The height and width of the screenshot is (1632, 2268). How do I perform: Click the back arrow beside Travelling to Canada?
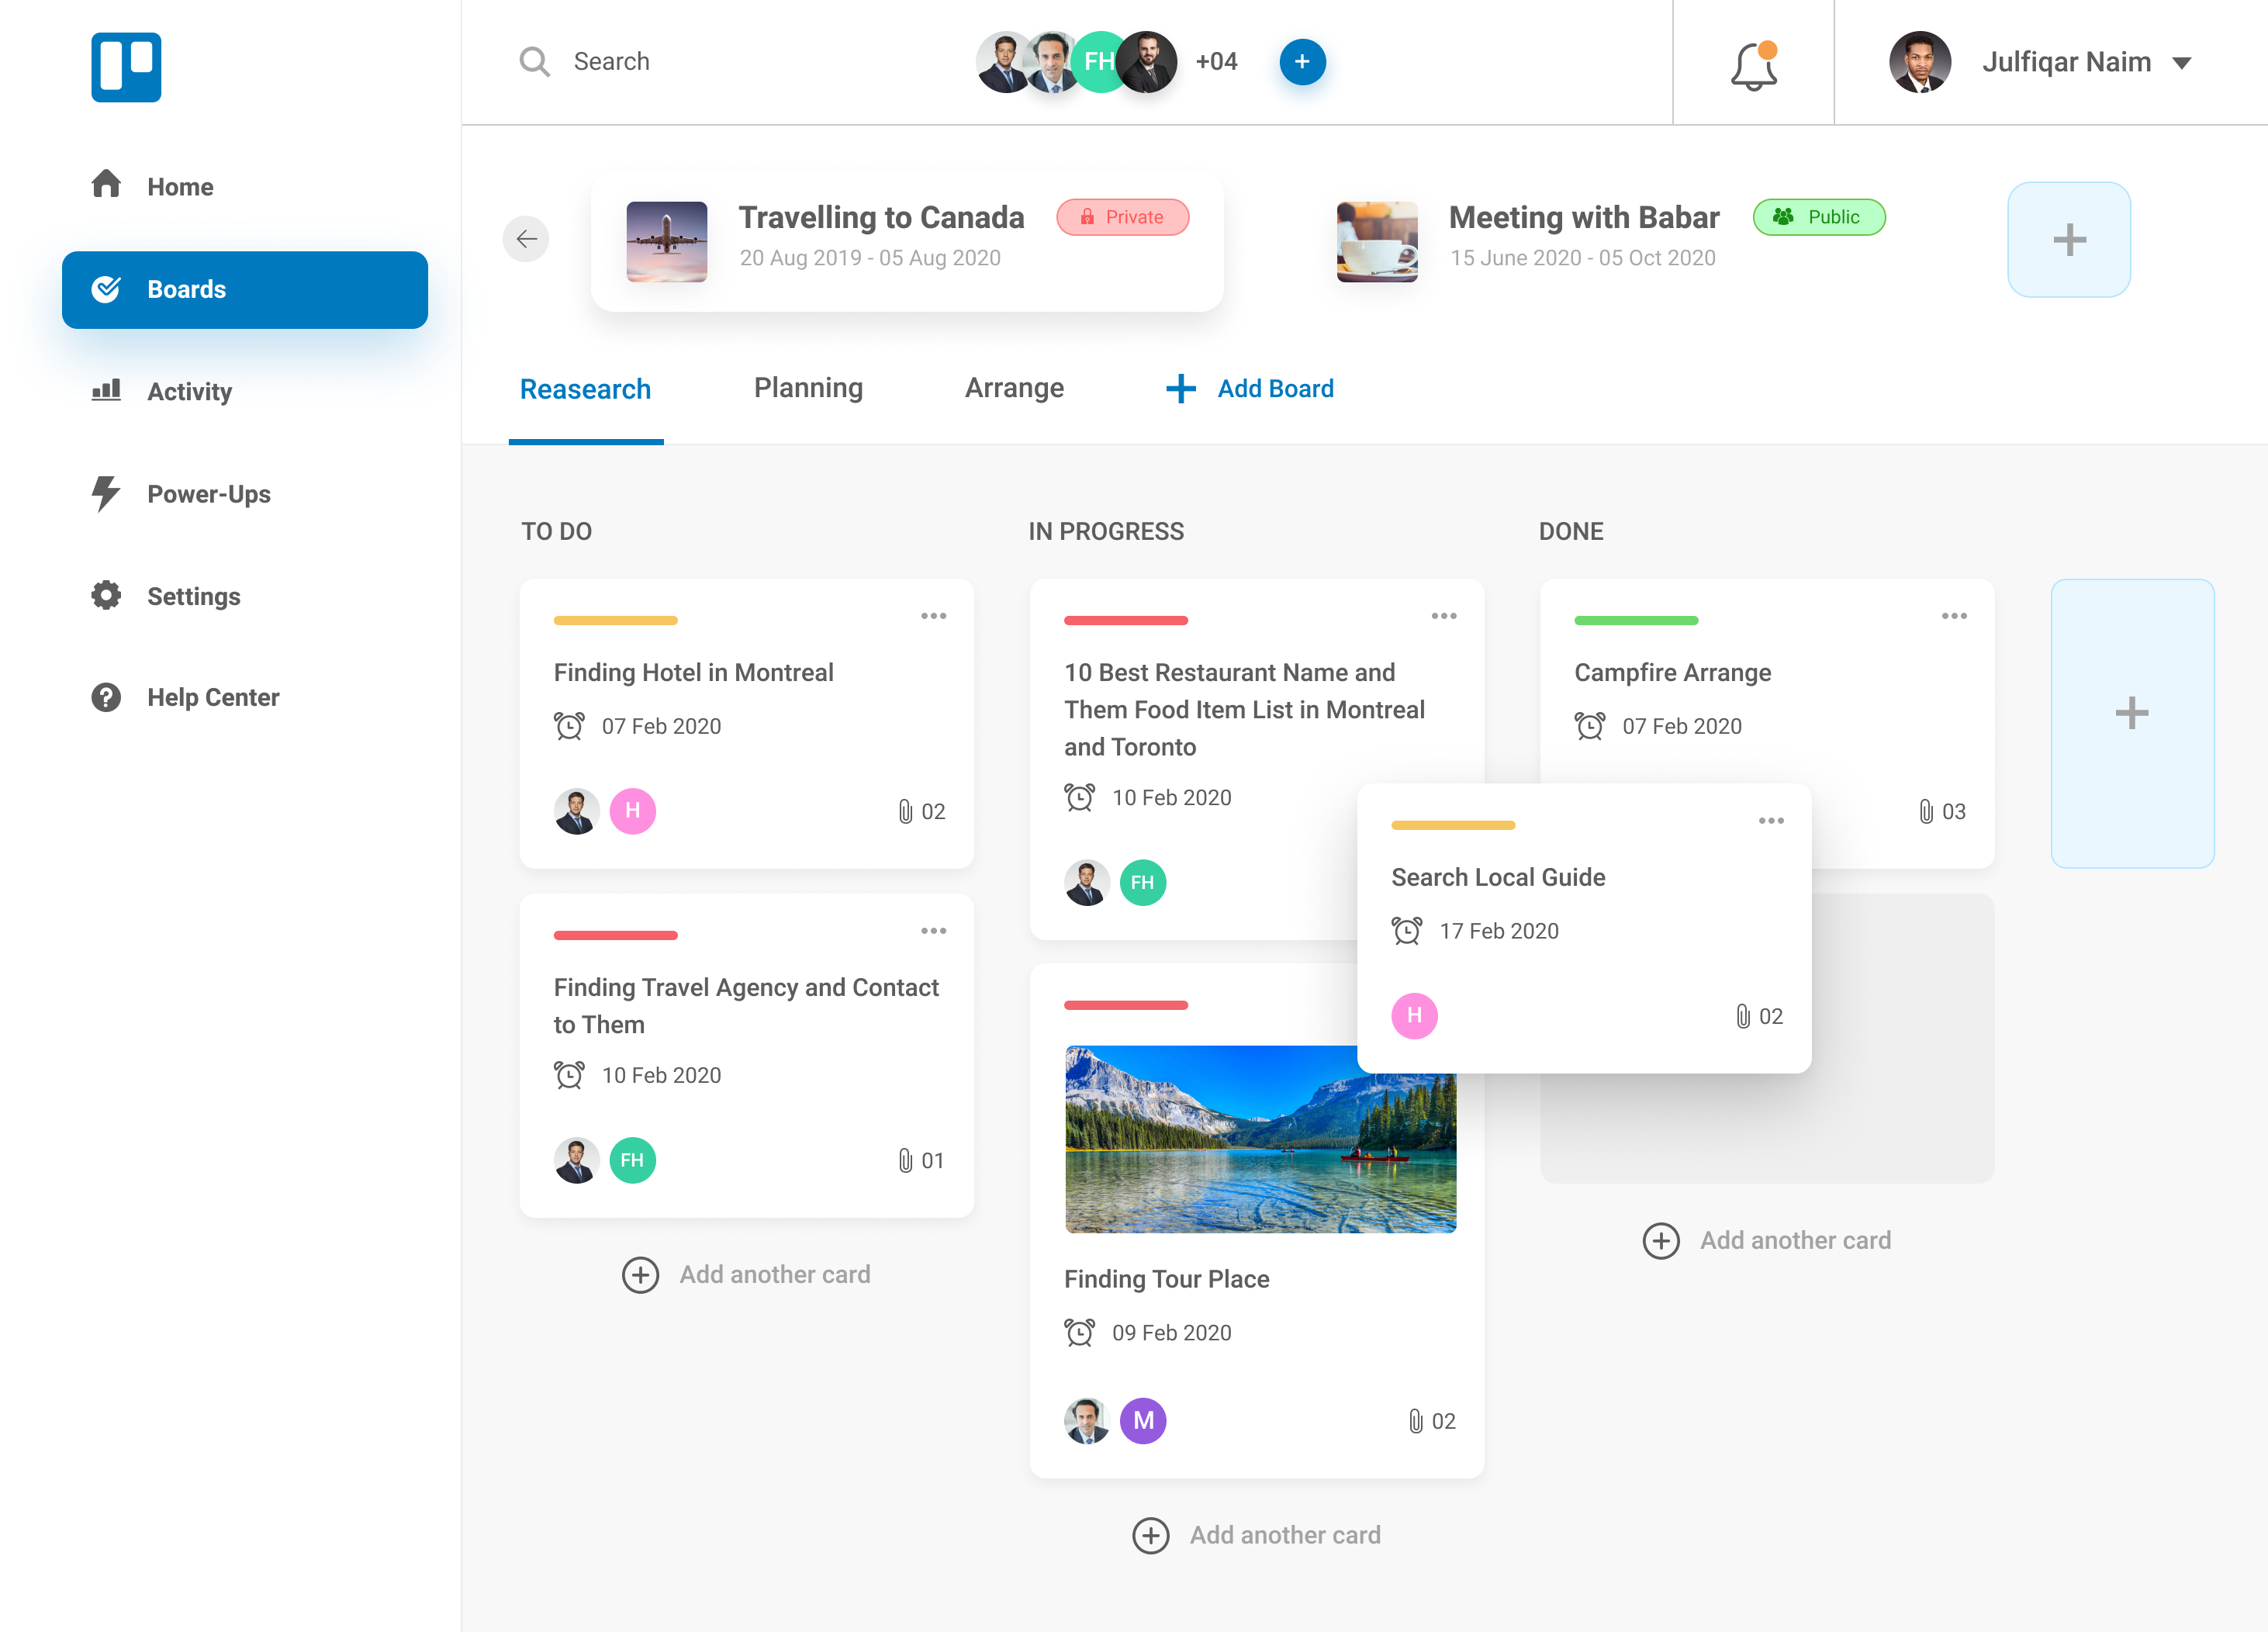[x=526, y=239]
